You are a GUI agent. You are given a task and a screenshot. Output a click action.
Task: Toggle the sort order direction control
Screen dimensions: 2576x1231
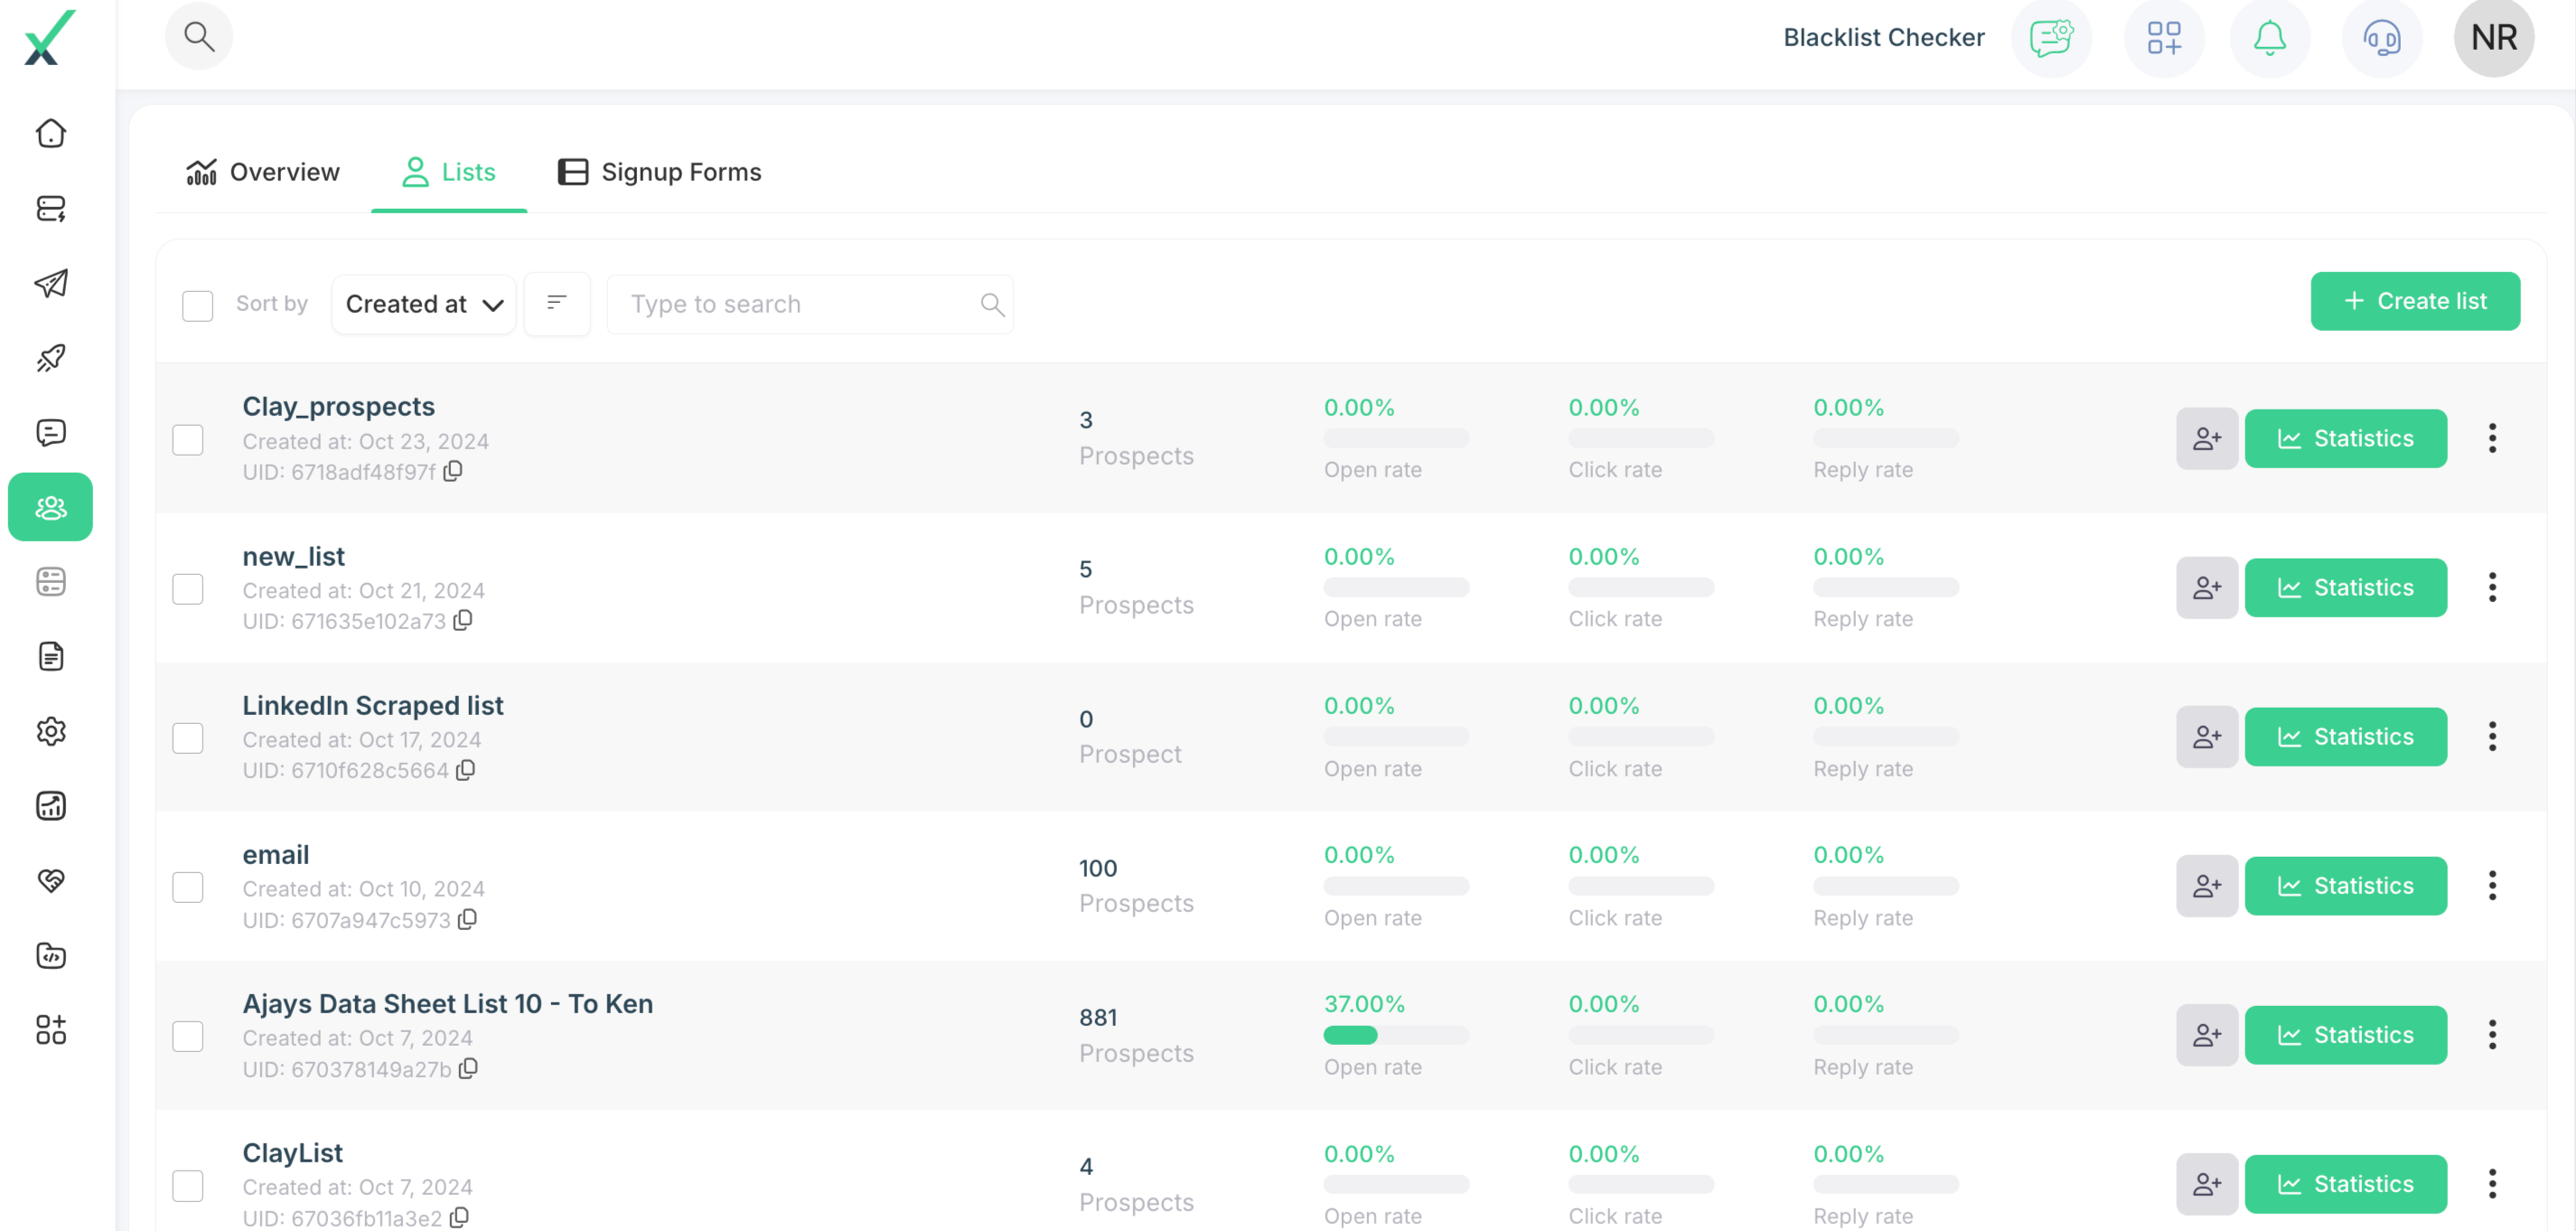(557, 304)
